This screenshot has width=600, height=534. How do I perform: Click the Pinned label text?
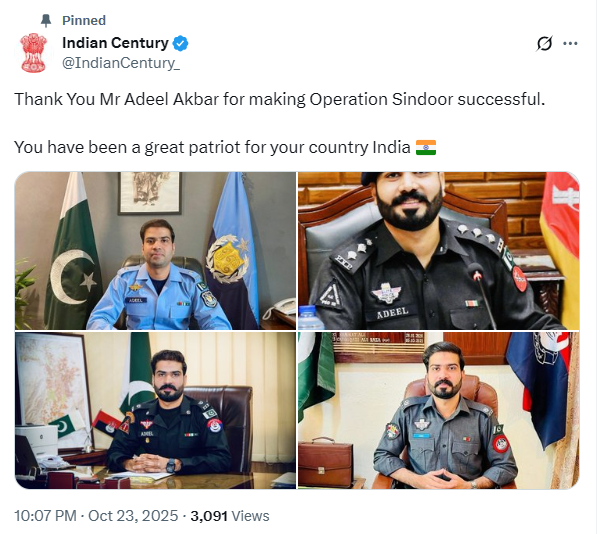[84, 21]
